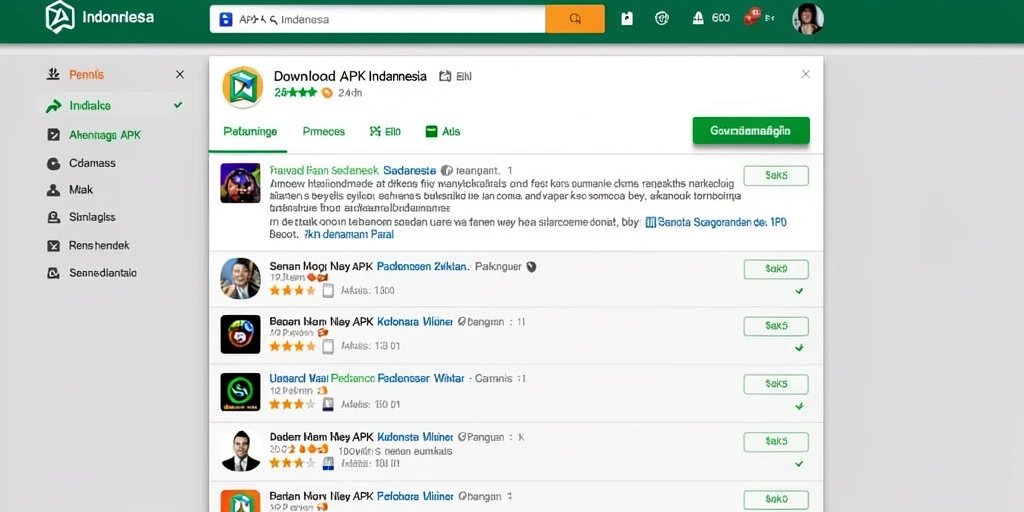Click Saks button for Senan Mogr Ney
1024x512 pixels.
(x=776, y=269)
